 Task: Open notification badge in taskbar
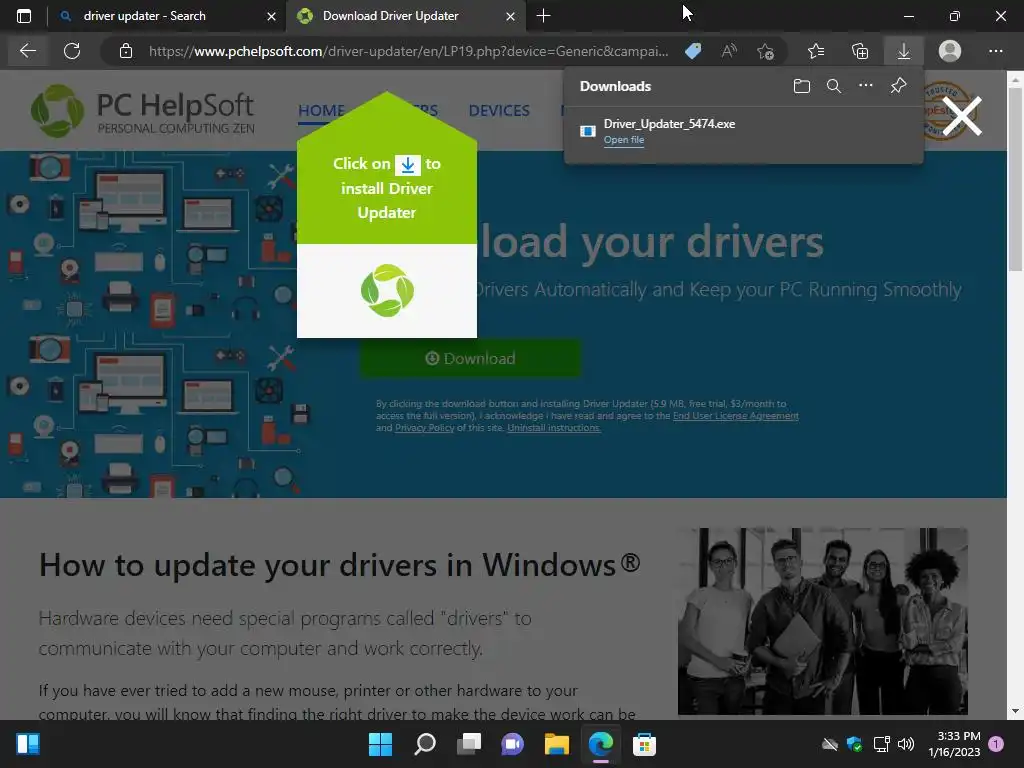(996, 743)
